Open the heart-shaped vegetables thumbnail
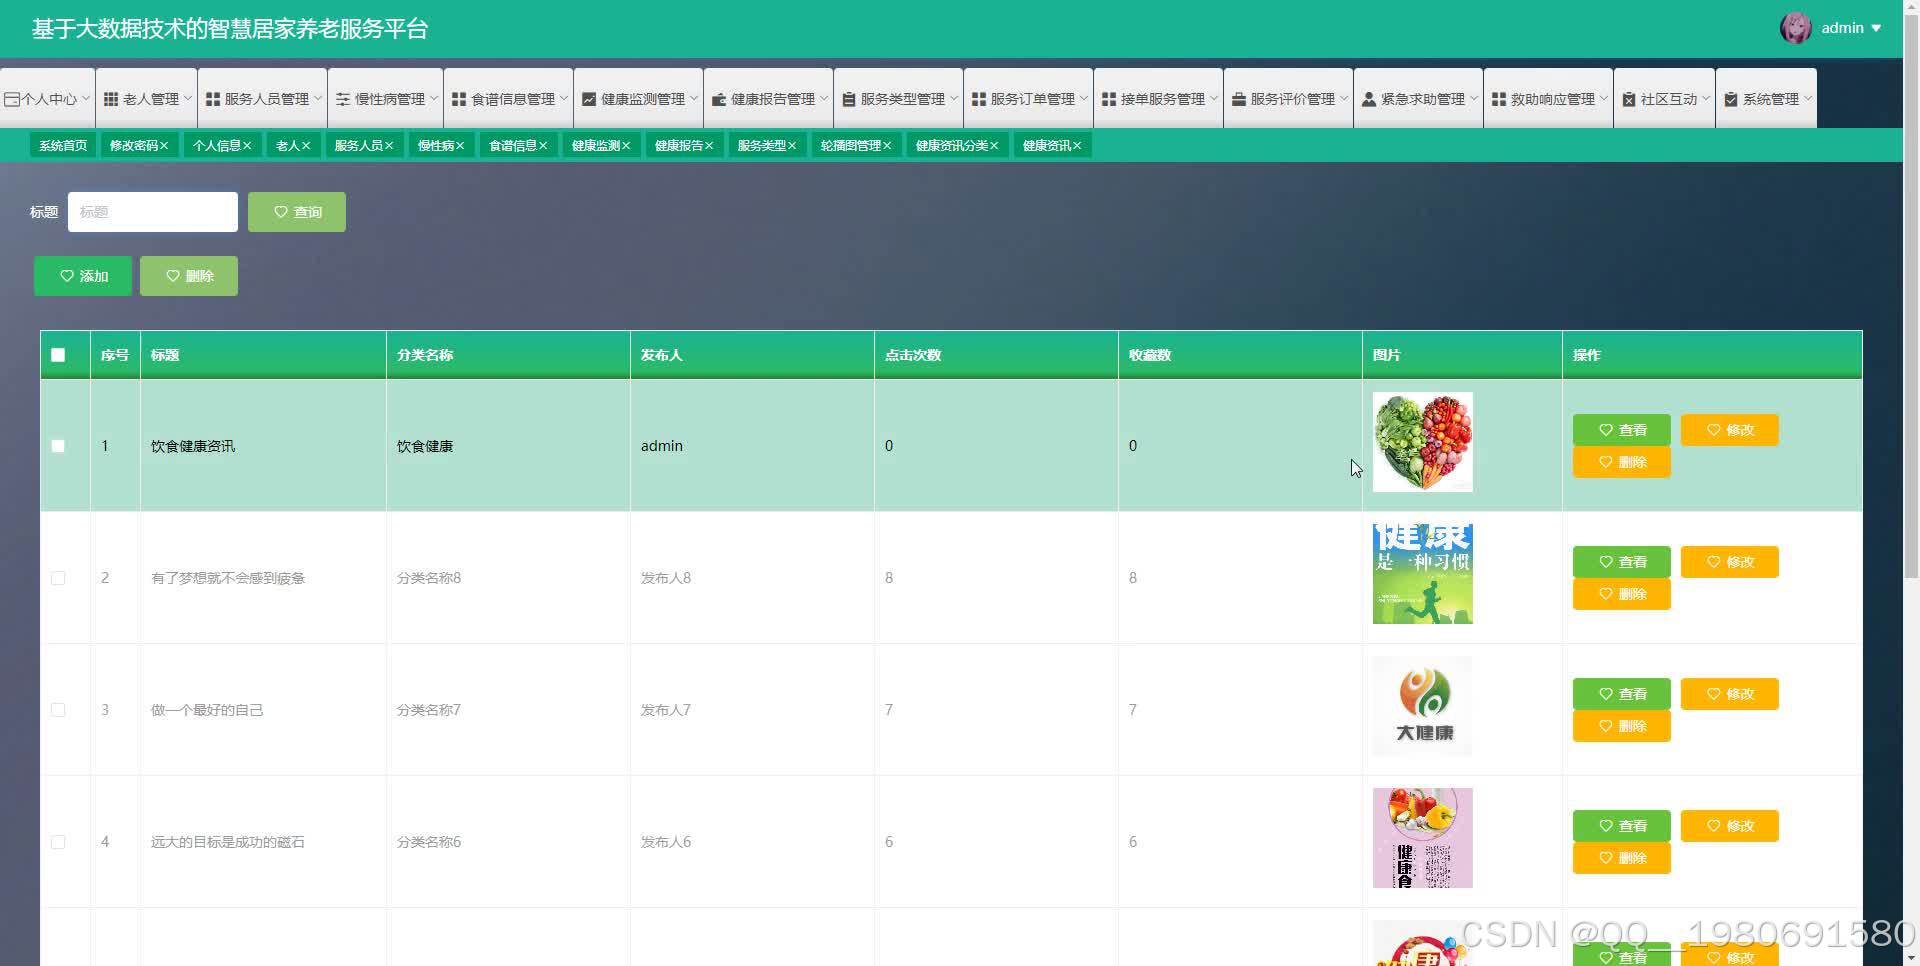The height and width of the screenshot is (966, 1920). click(x=1423, y=442)
